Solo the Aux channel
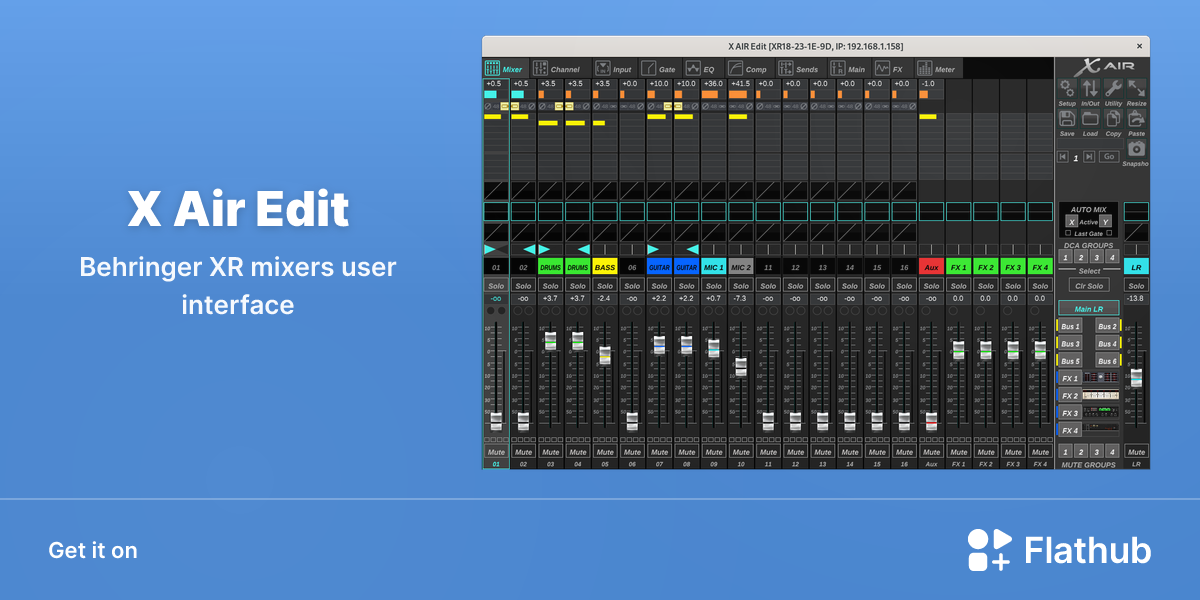The height and width of the screenshot is (600, 1200). click(931, 286)
